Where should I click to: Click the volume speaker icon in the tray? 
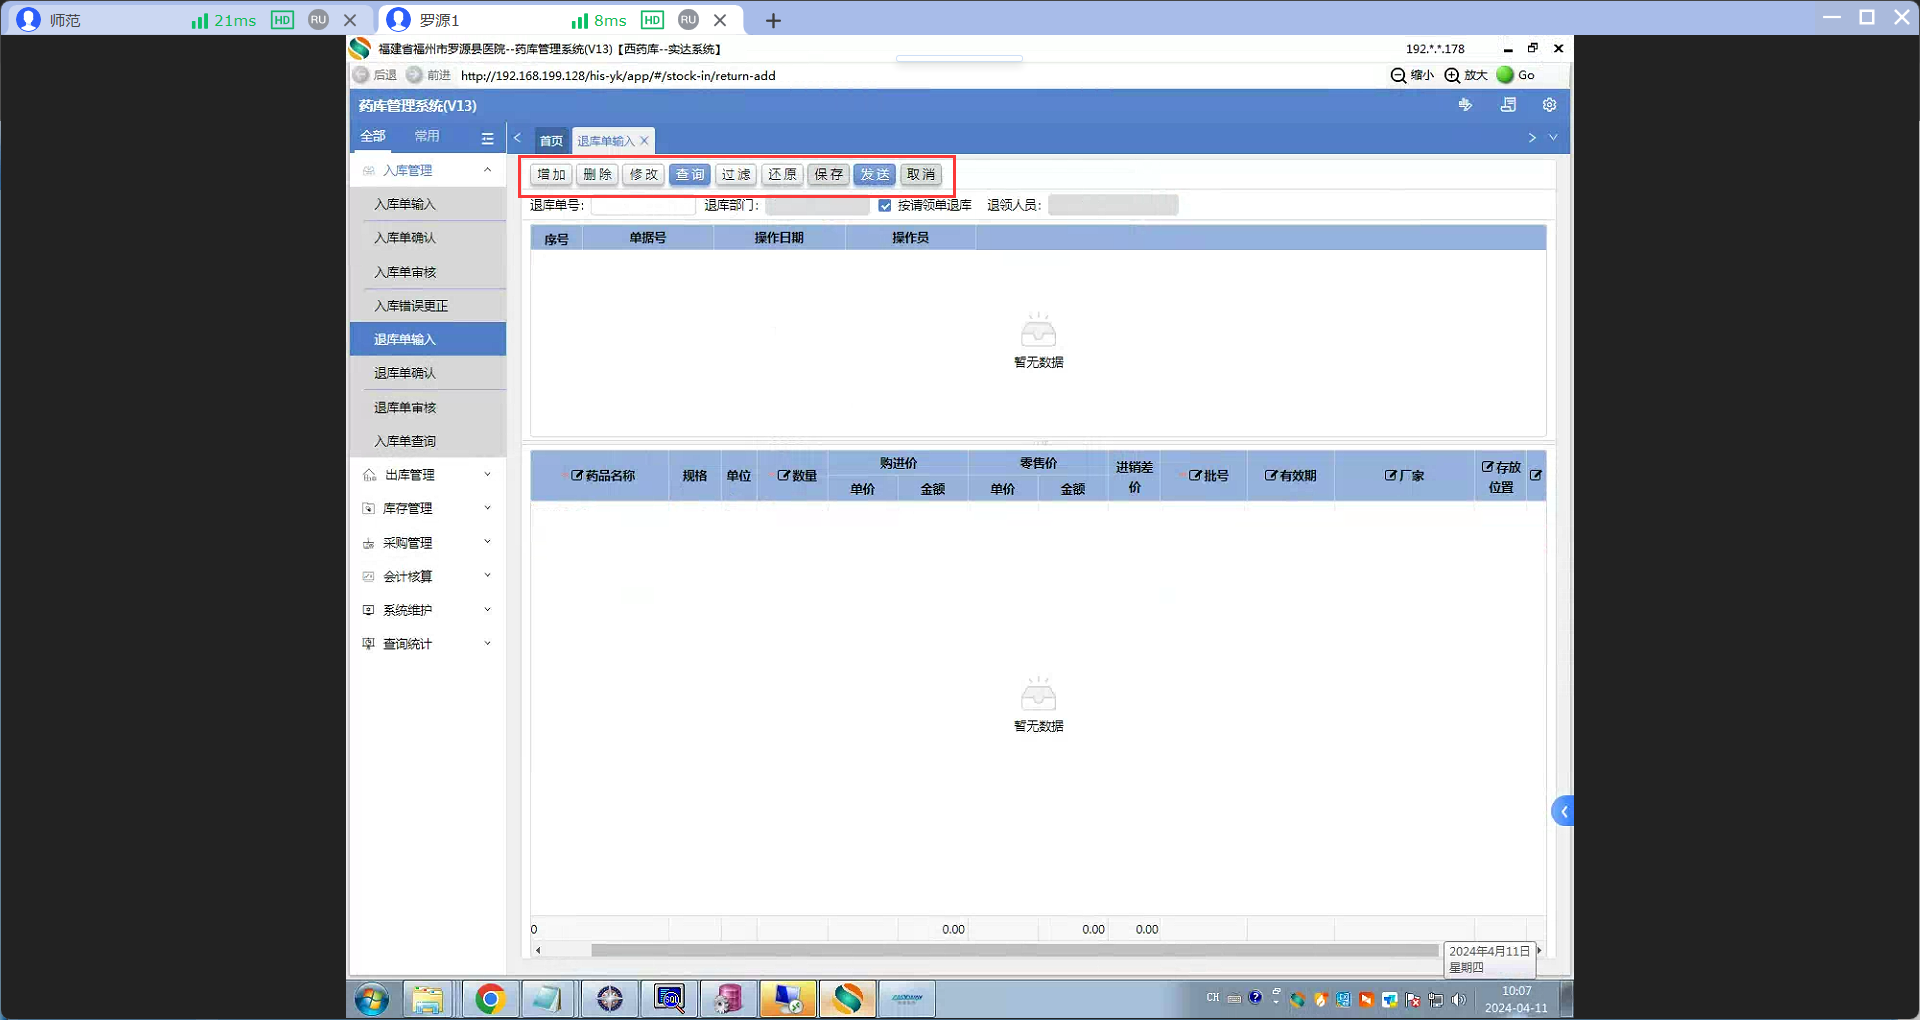click(x=1458, y=999)
